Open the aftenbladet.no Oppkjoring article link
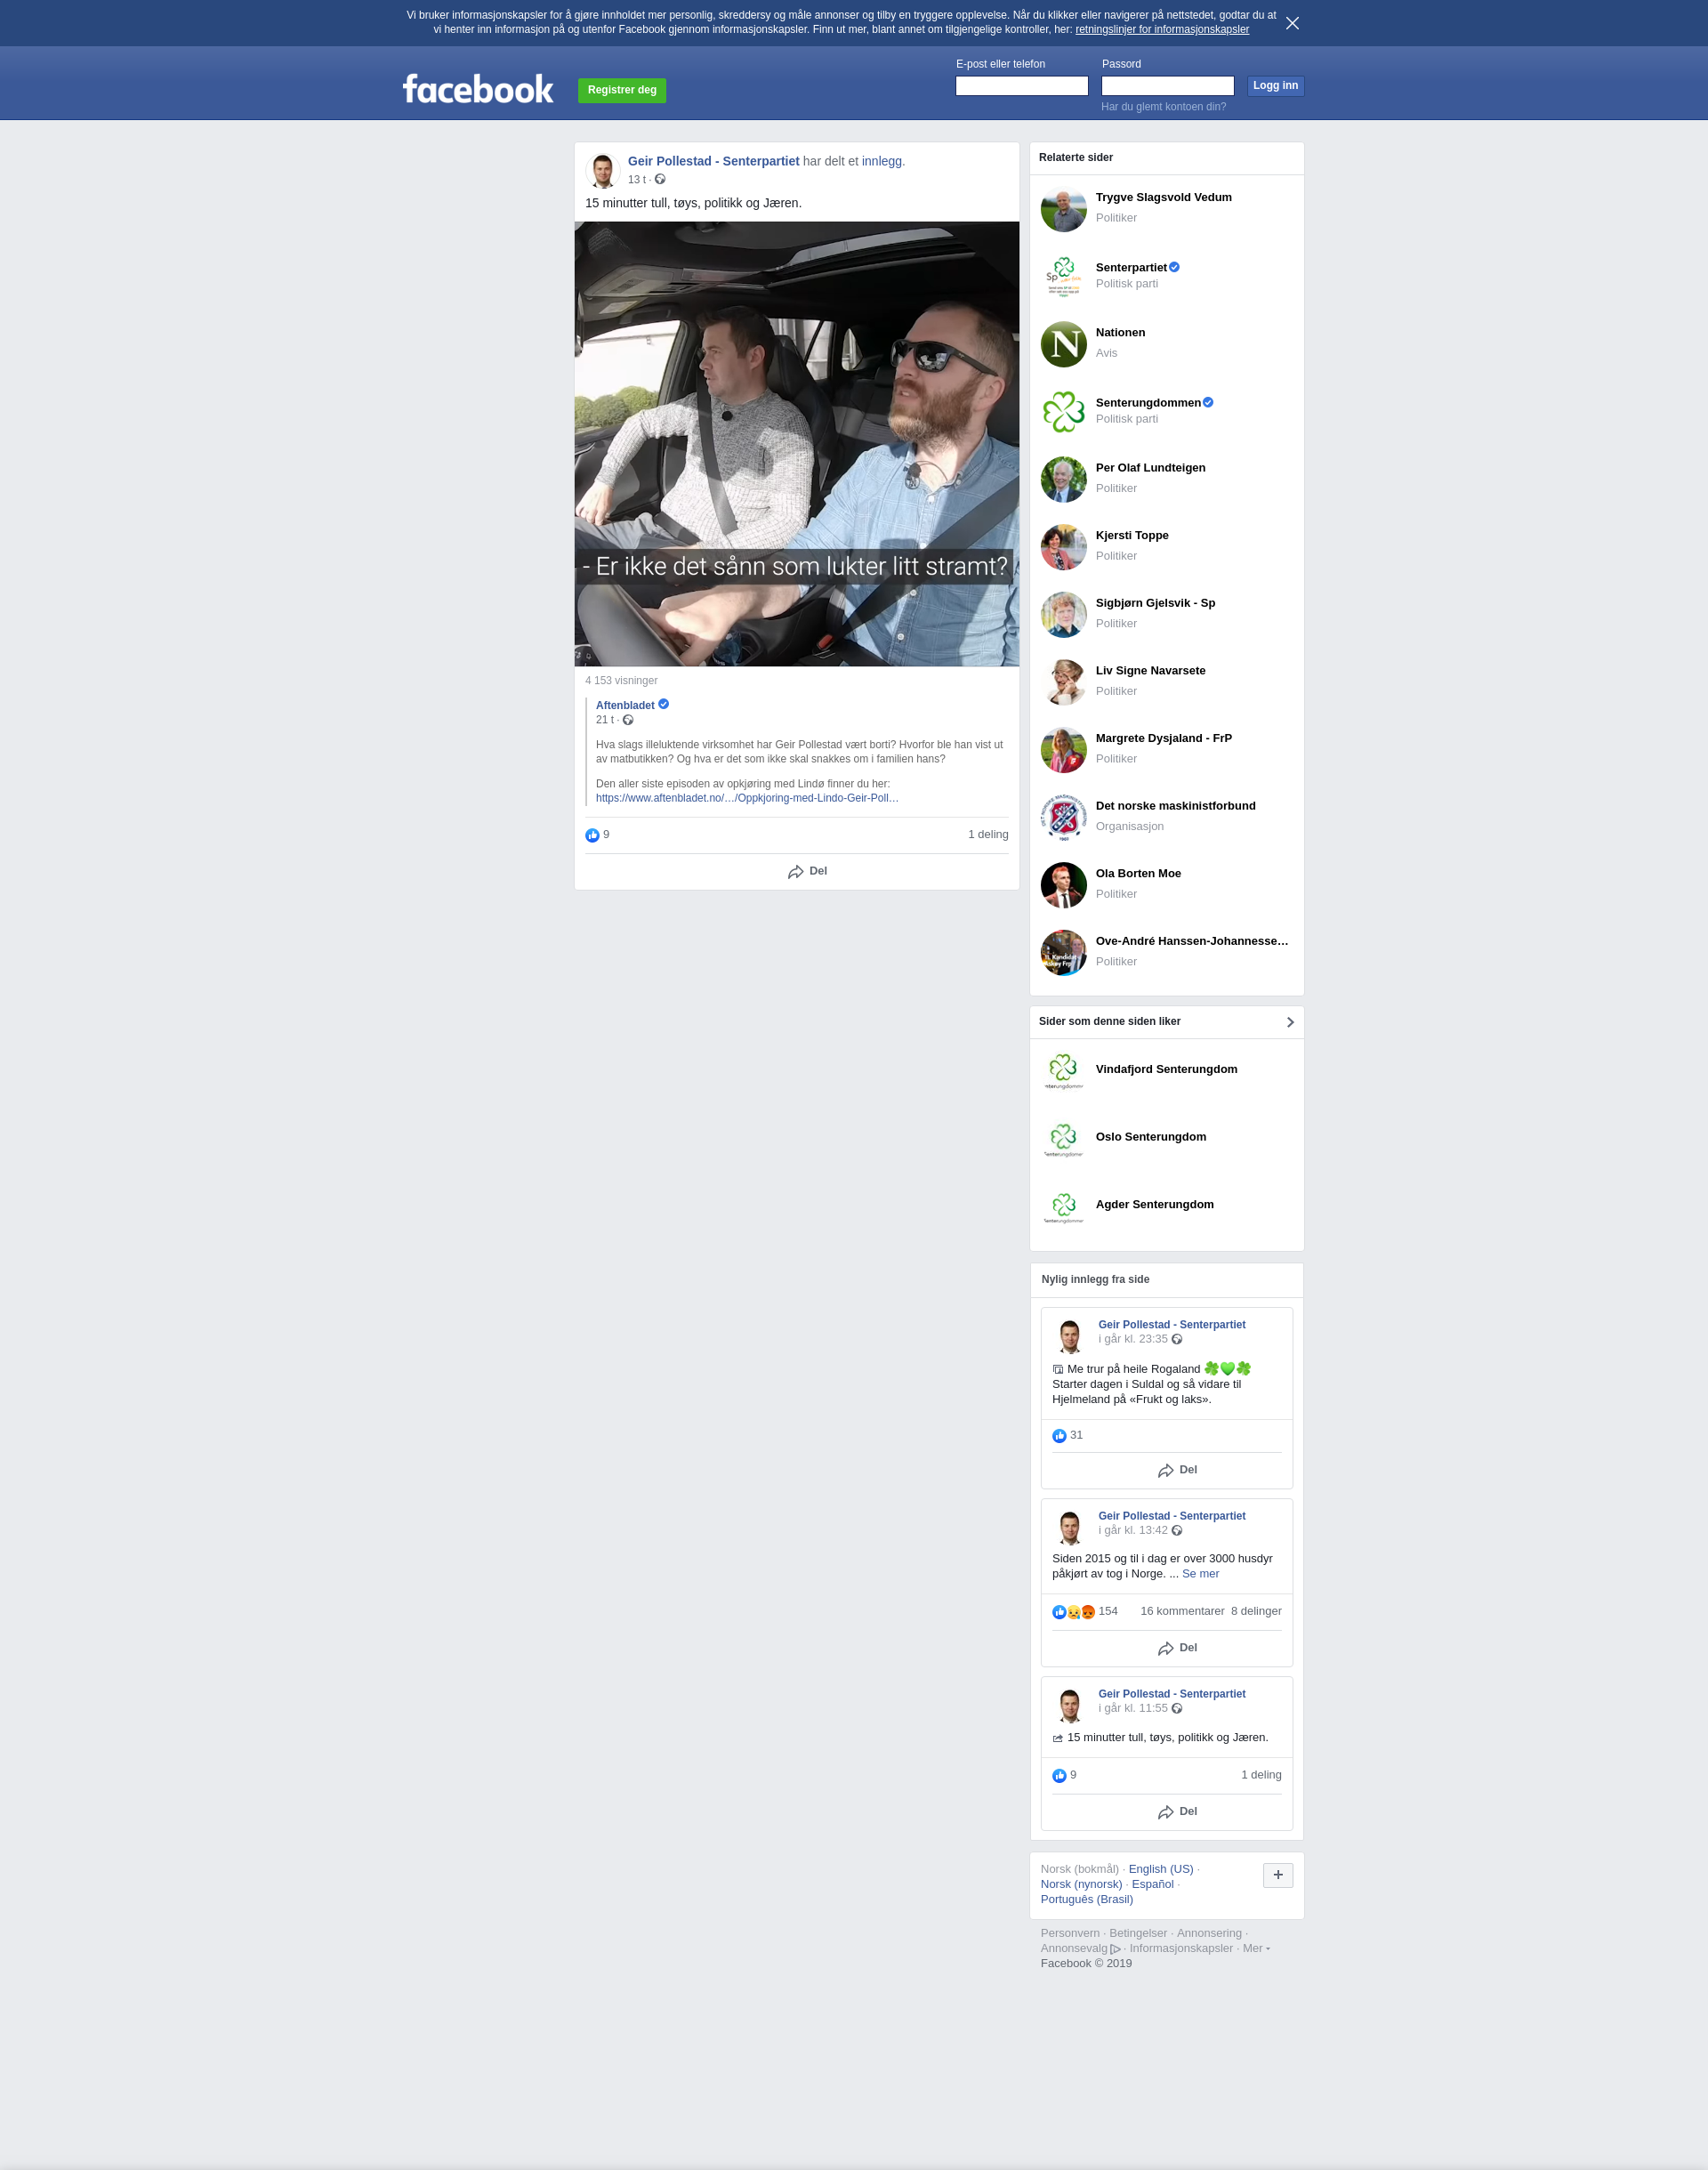Image resolution: width=1708 pixels, height=2170 pixels. [747, 798]
